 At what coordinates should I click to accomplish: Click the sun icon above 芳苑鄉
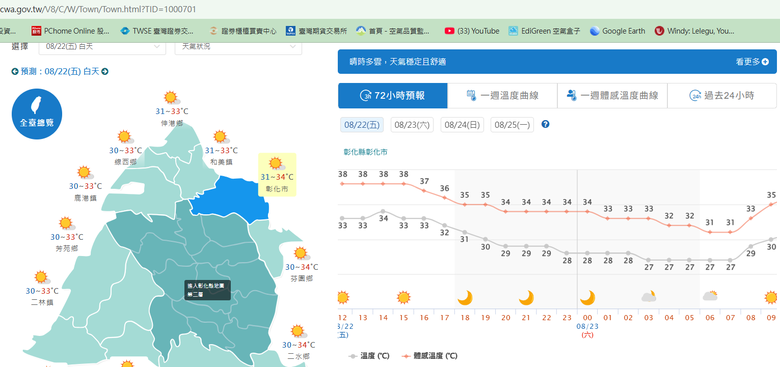(66, 223)
